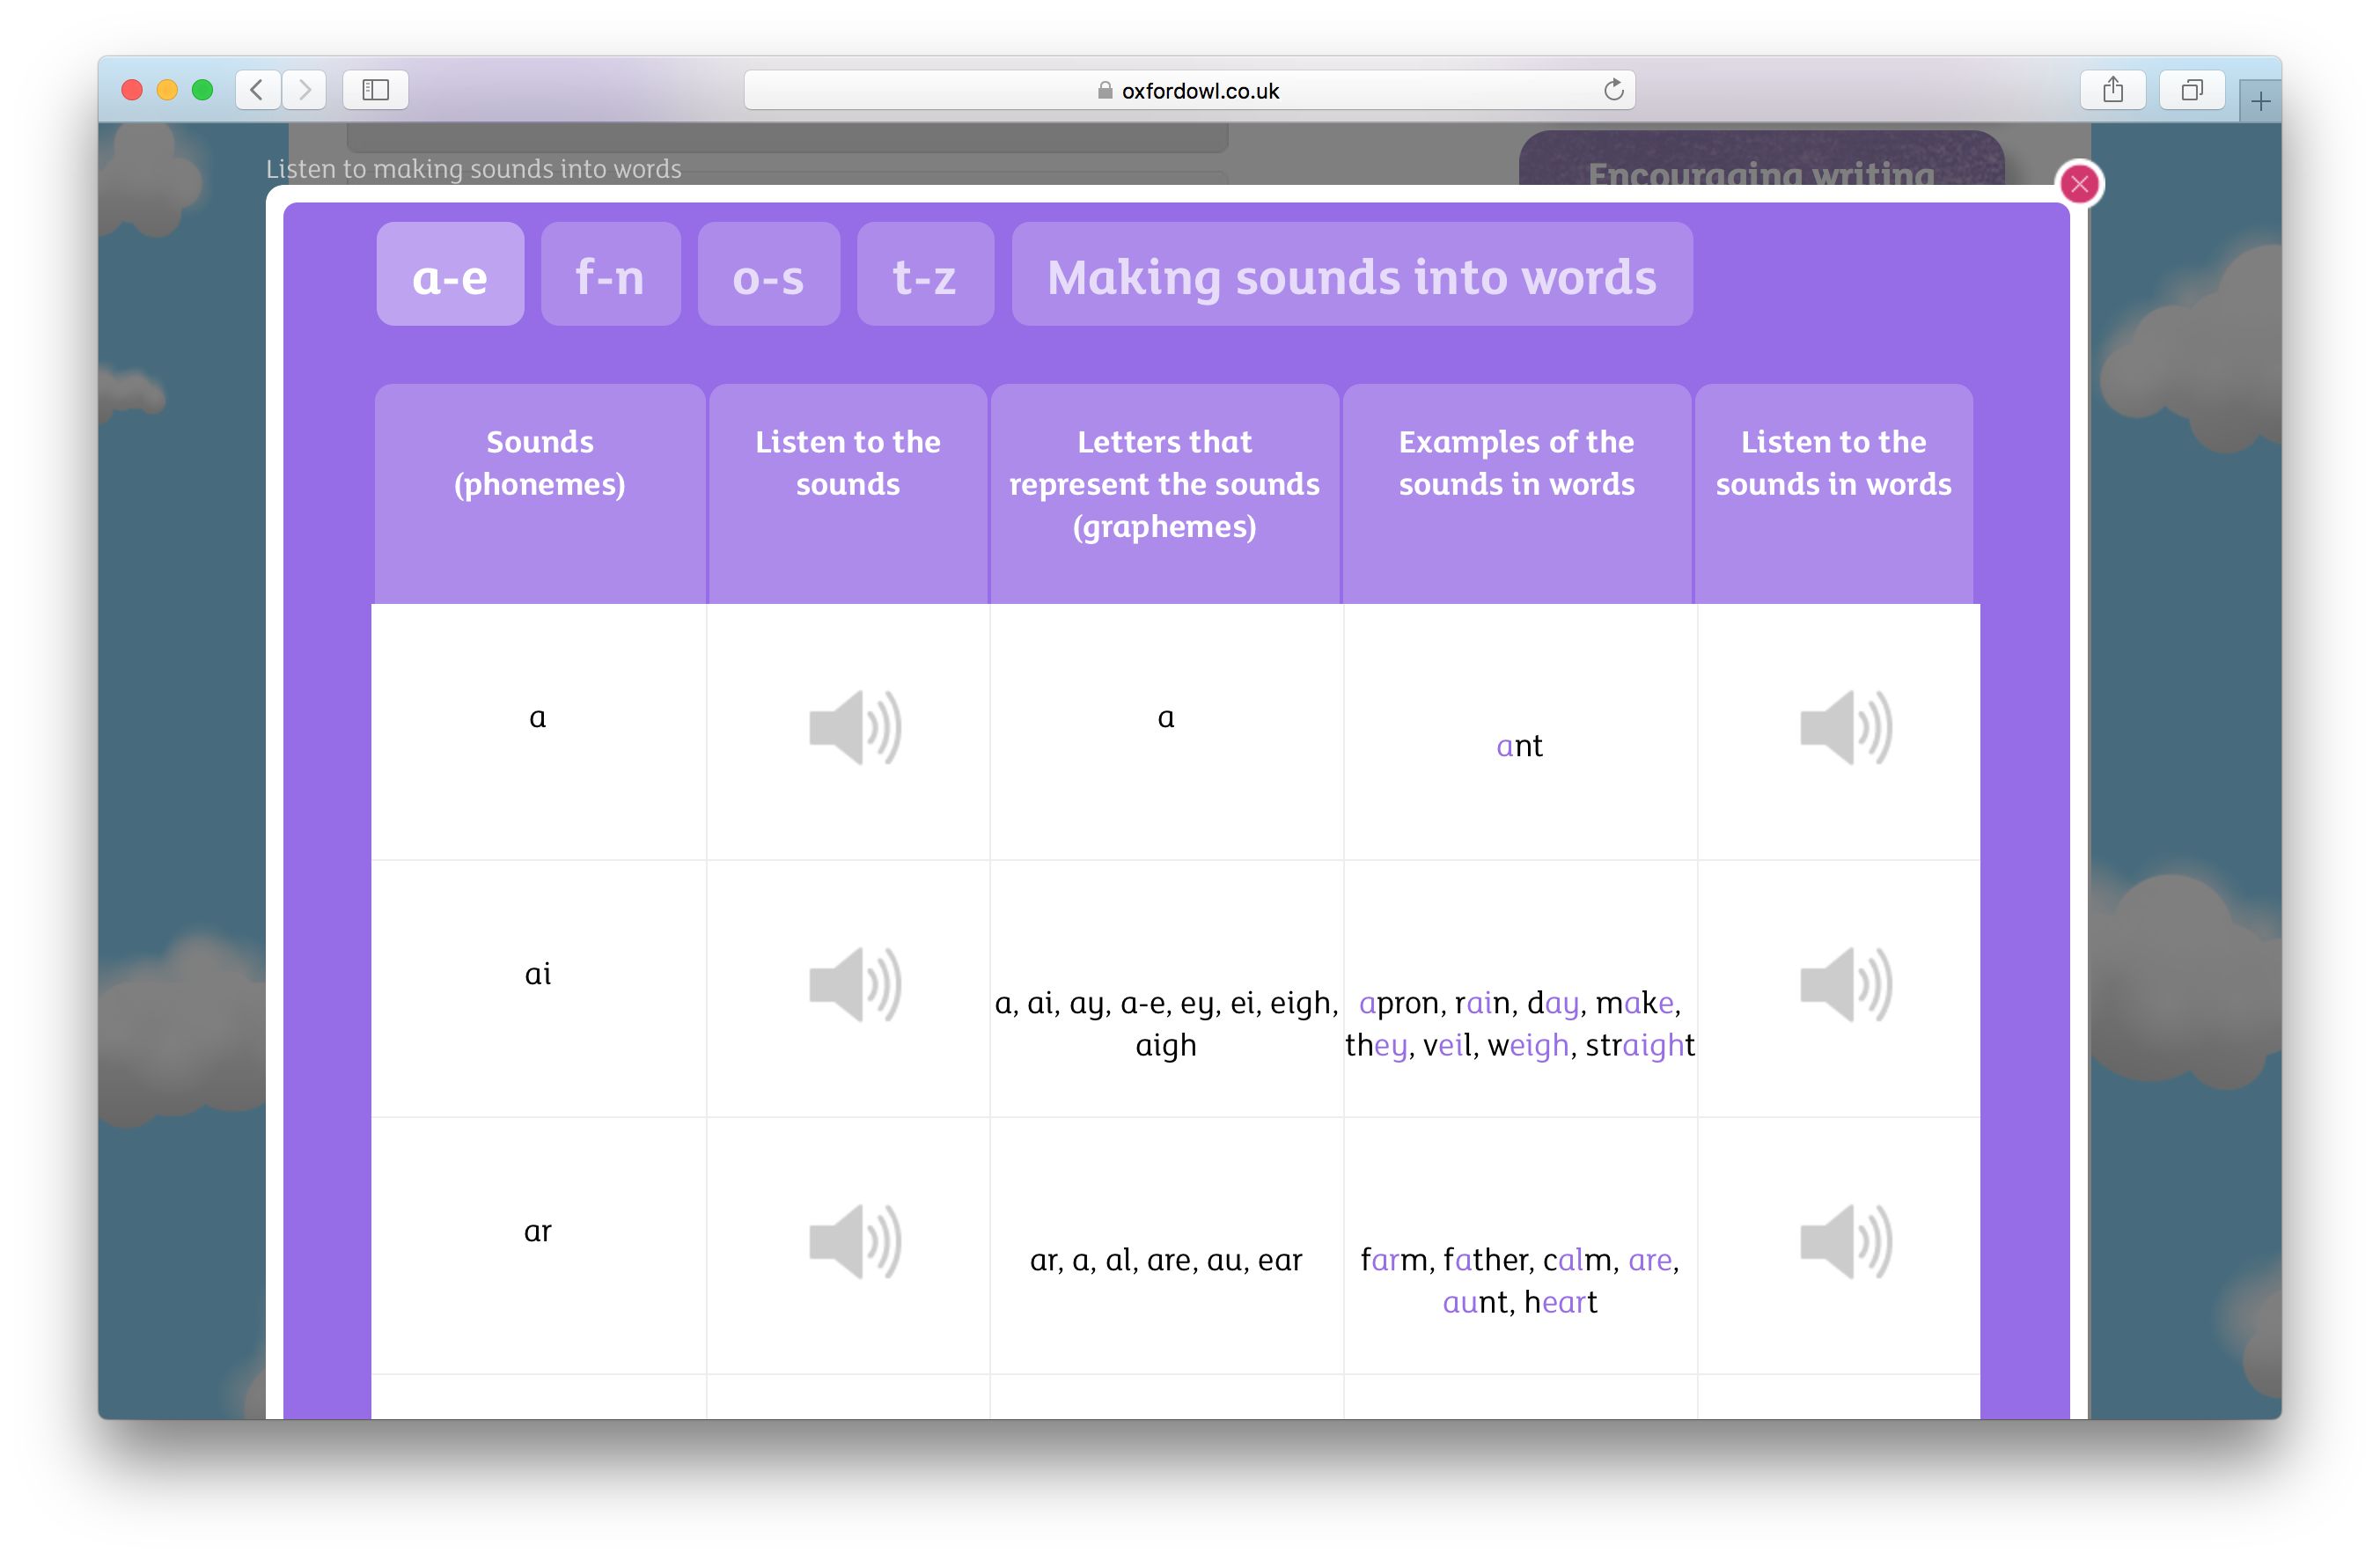2380x1560 pixels.
Task: Listen to the 'ar' example words audio
Action: tap(1846, 1241)
